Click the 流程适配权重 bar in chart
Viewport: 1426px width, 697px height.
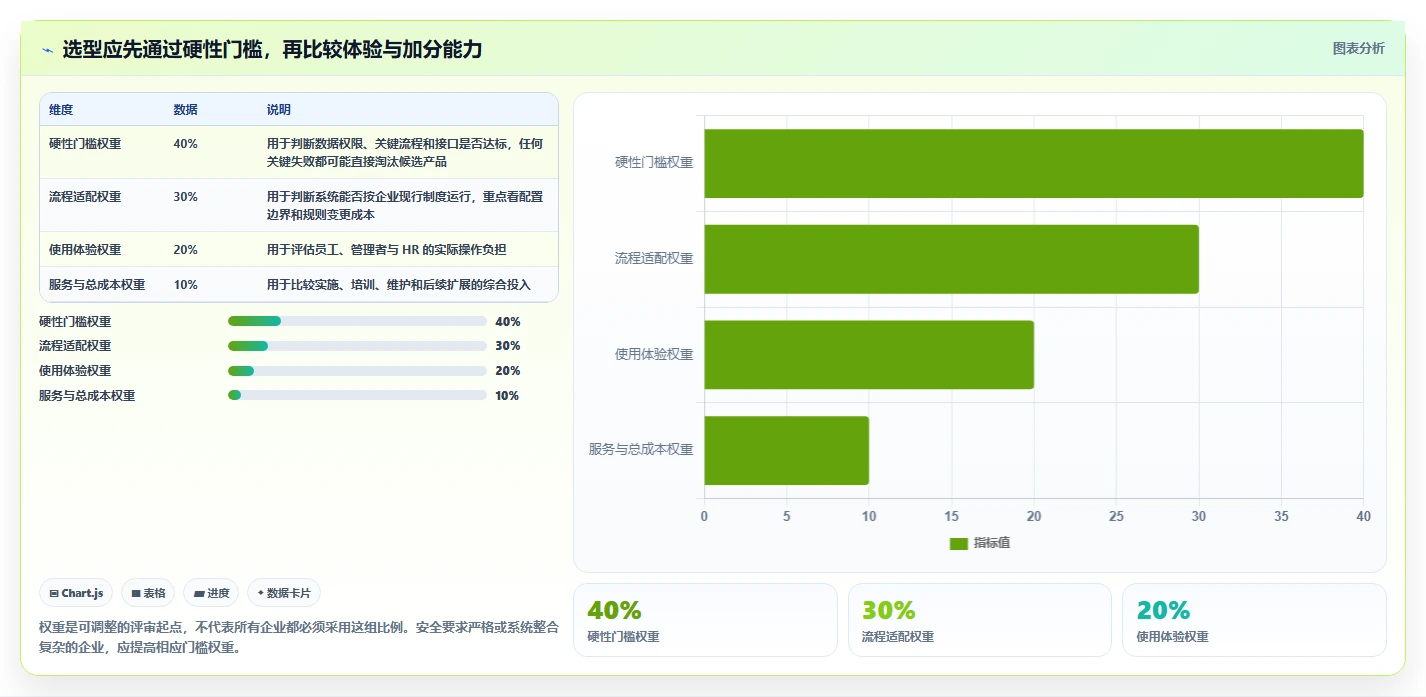tap(951, 259)
